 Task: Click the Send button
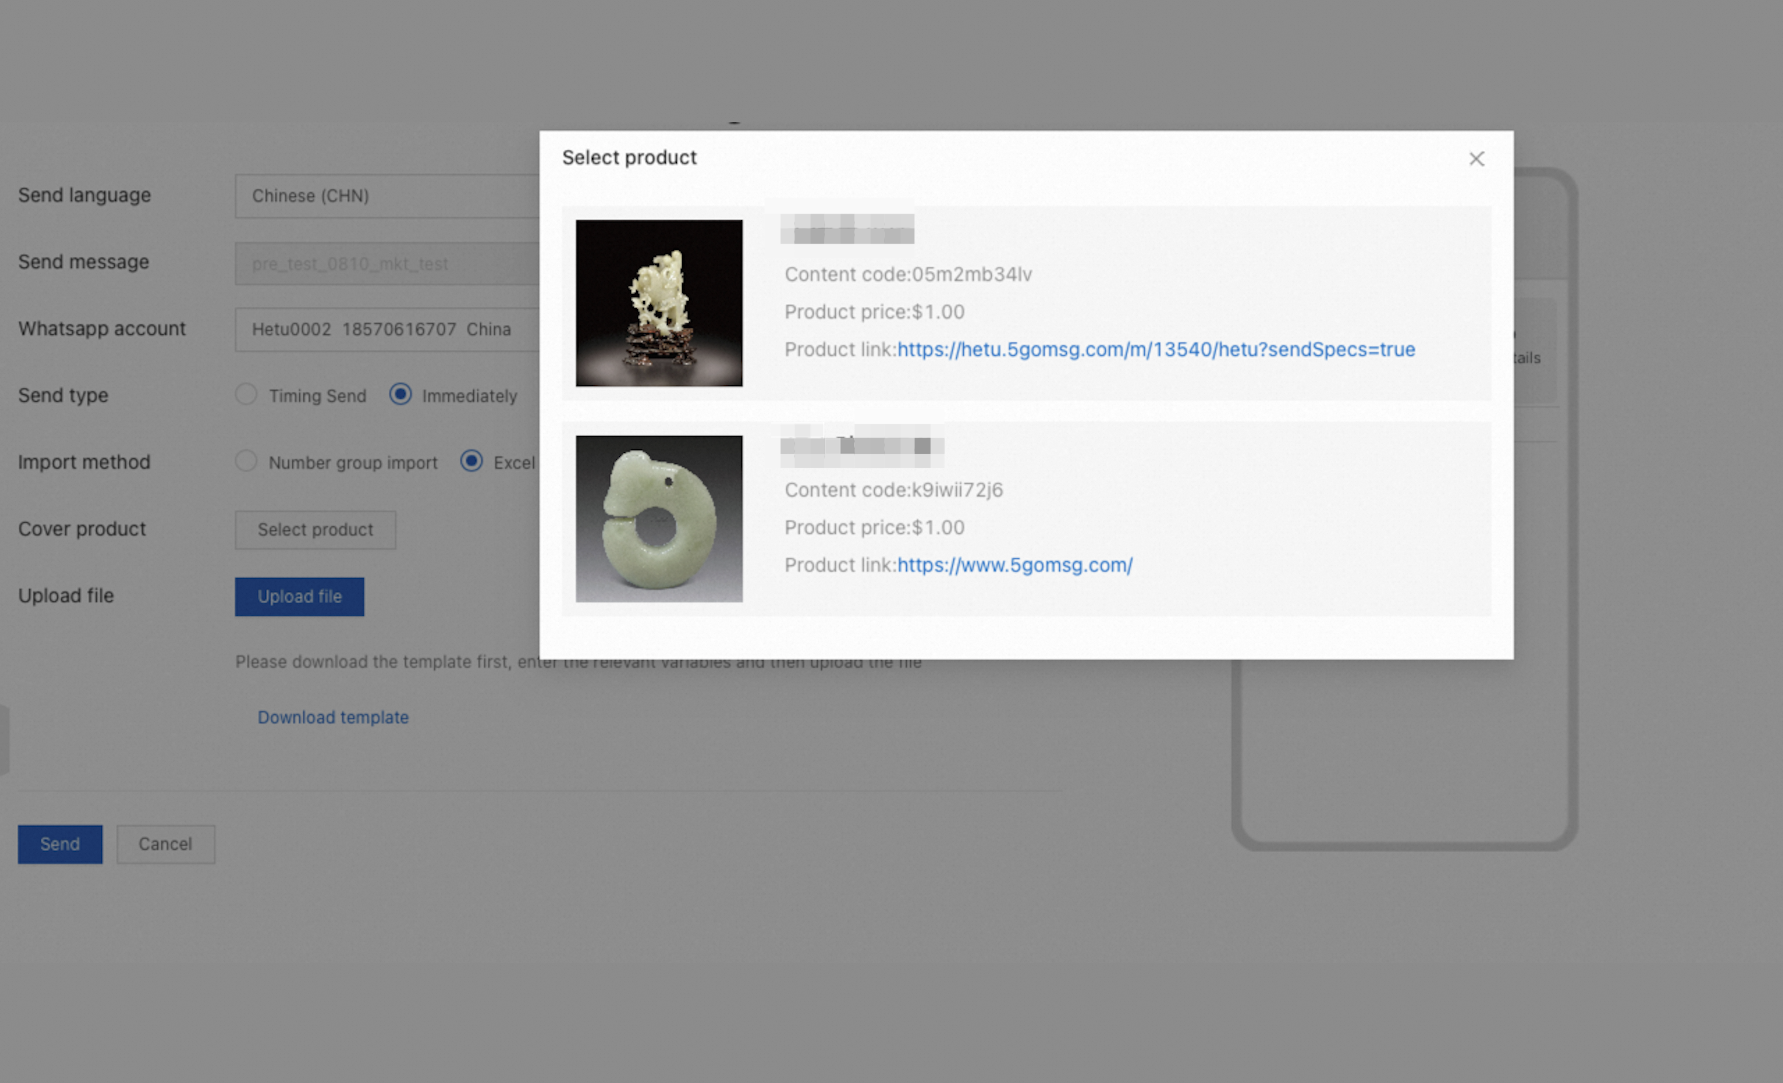tap(60, 844)
